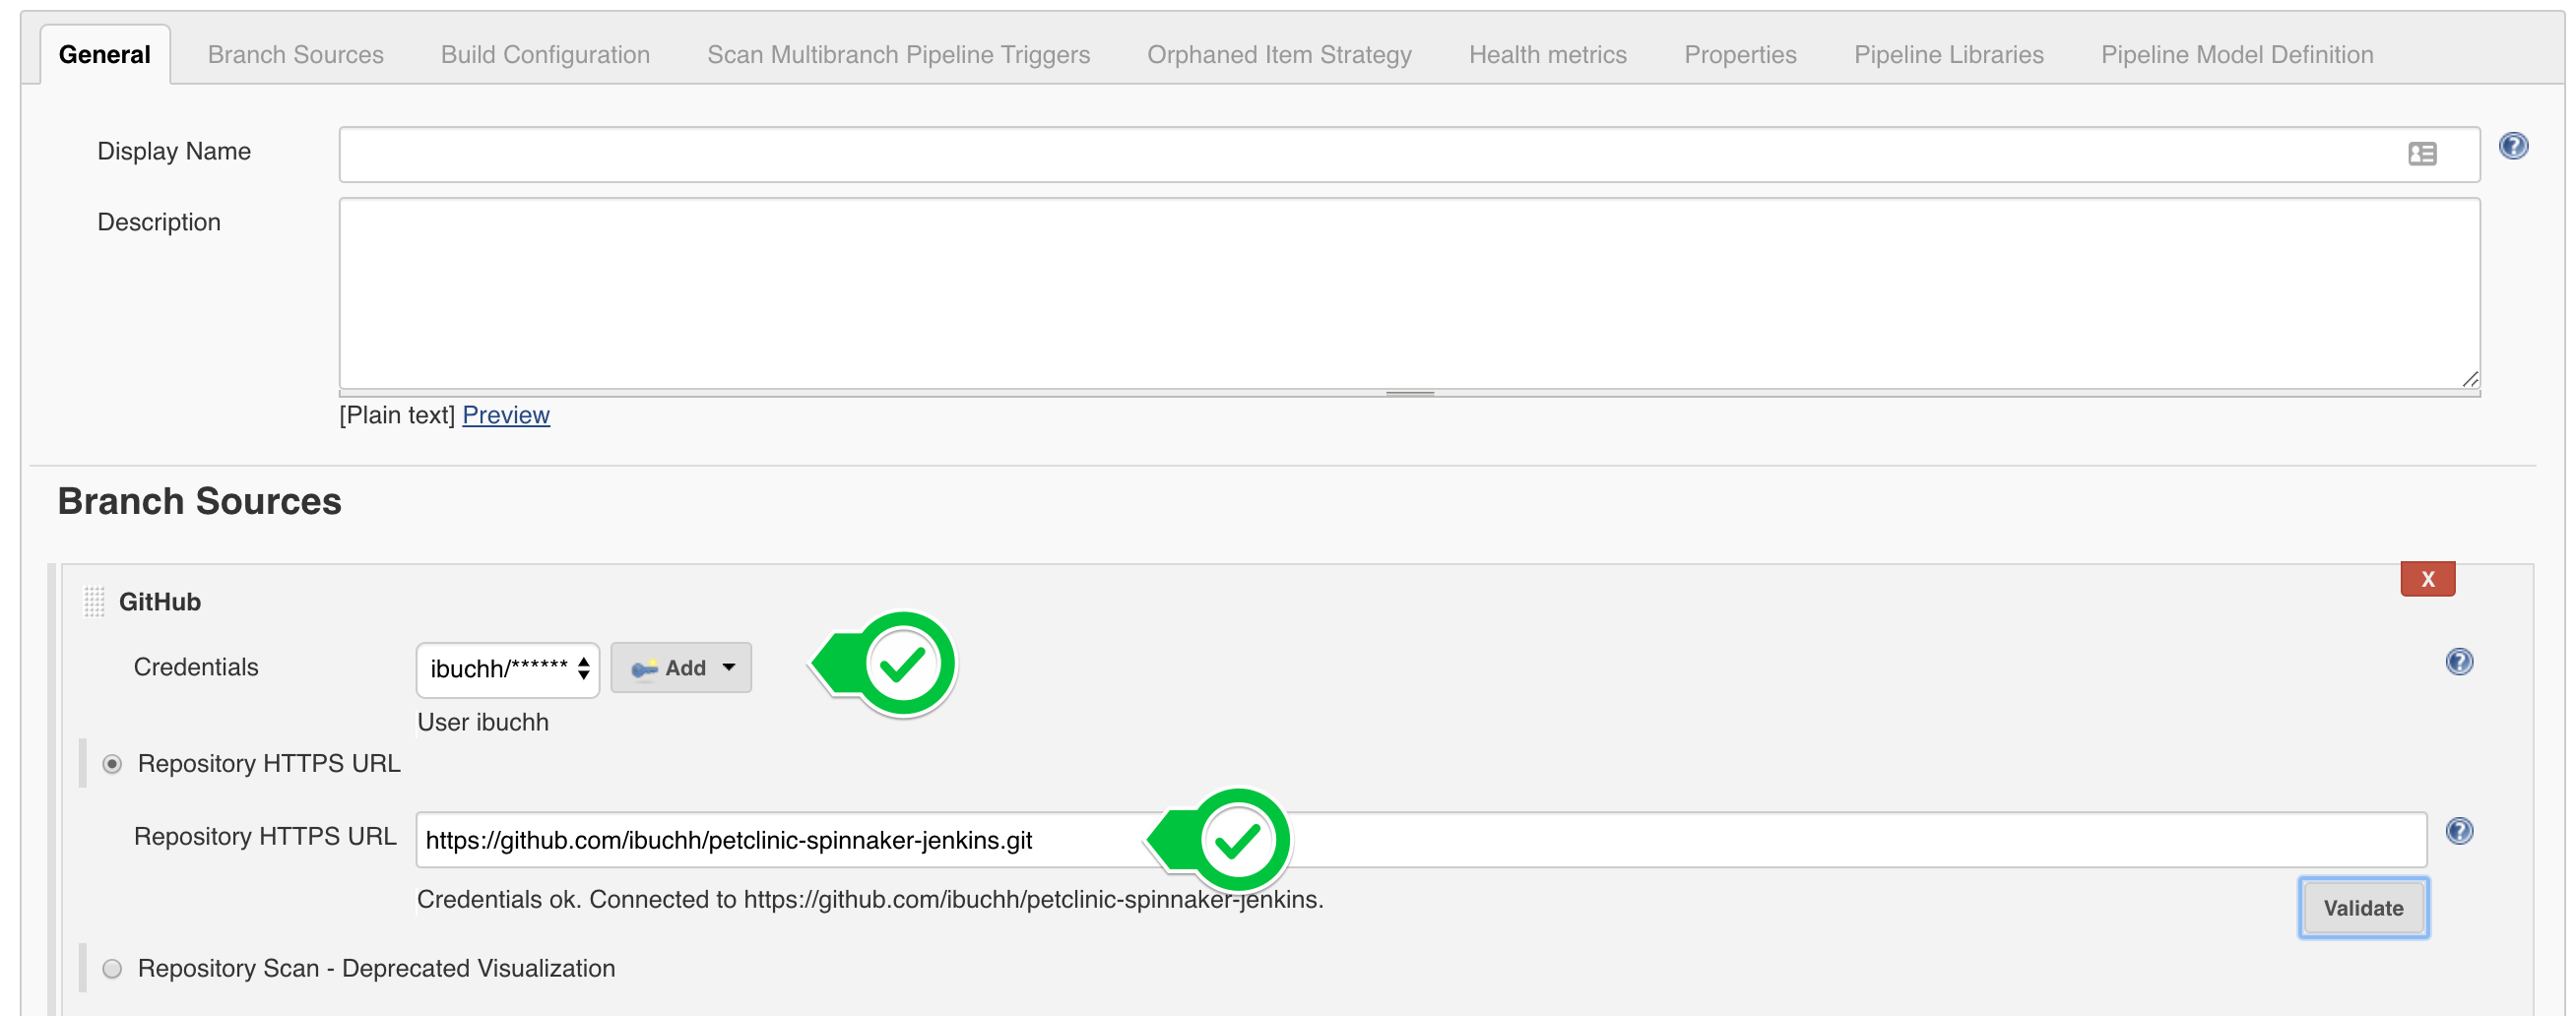Click the Display Name autofill card icon

pos(2422,154)
